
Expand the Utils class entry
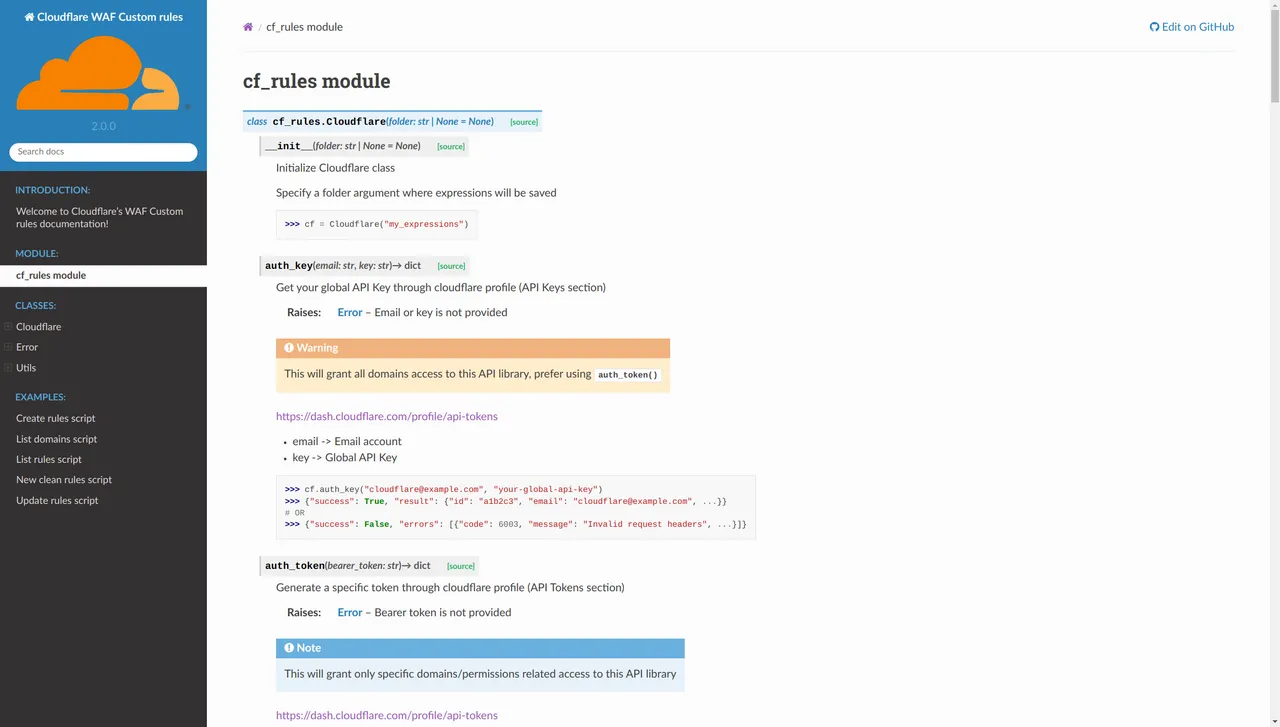[x=8, y=368]
